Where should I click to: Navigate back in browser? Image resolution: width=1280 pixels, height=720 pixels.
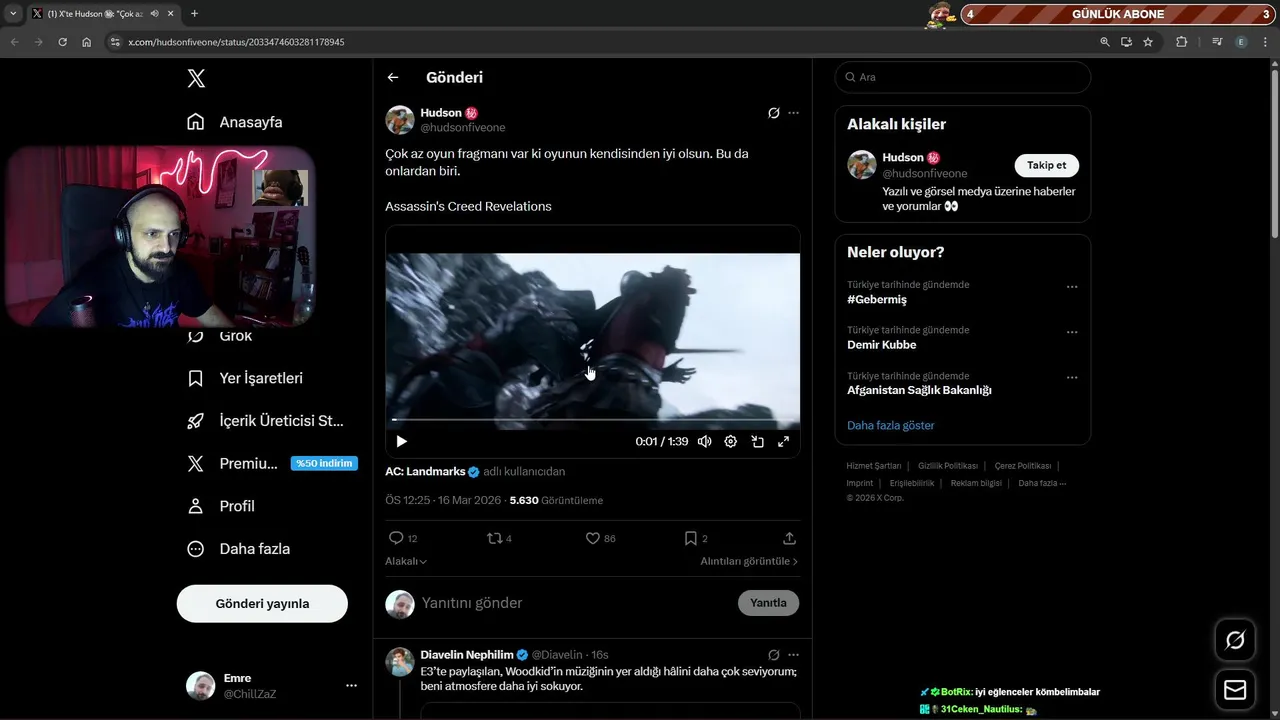14,42
